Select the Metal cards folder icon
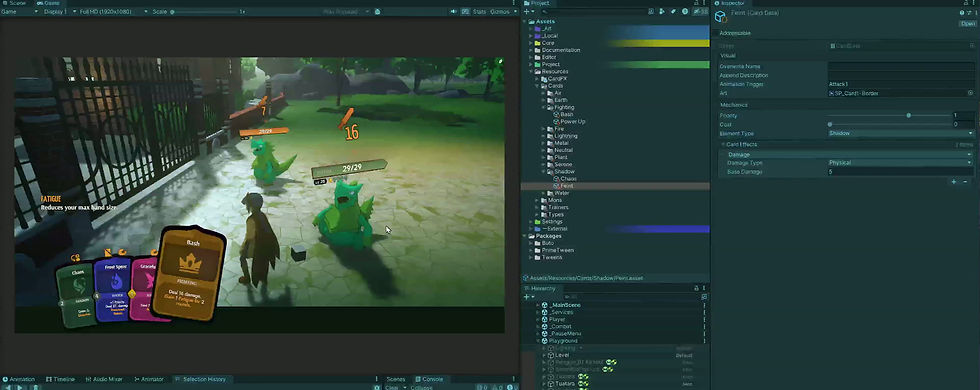 coord(551,143)
